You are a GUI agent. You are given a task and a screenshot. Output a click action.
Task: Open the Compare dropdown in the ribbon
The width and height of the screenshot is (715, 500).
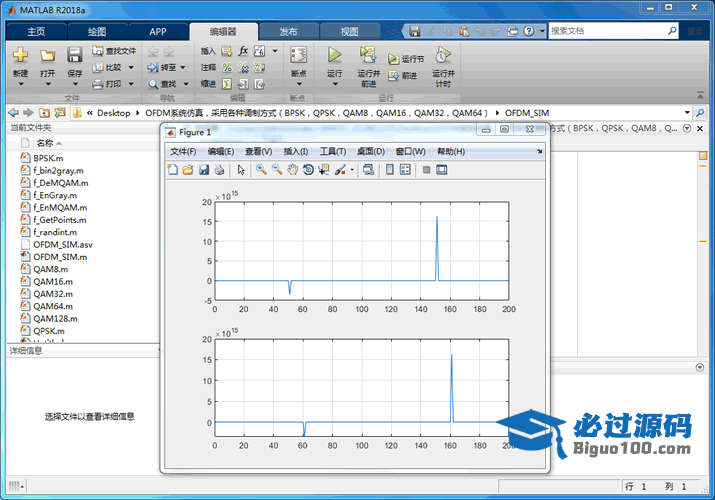tap(130, 68)
